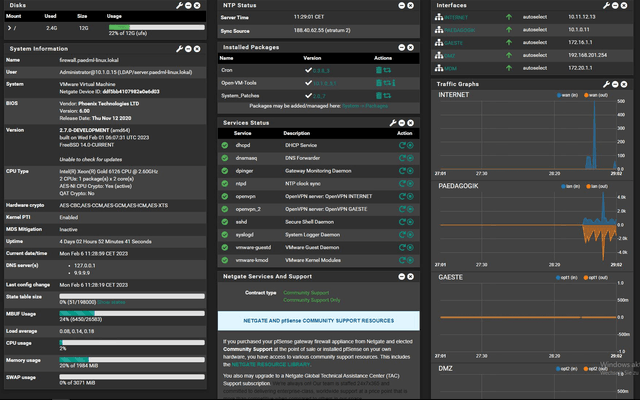Remove the Cron package via trash icon
The width and height of the screenshot is (640, 400).
coord(379,70)
